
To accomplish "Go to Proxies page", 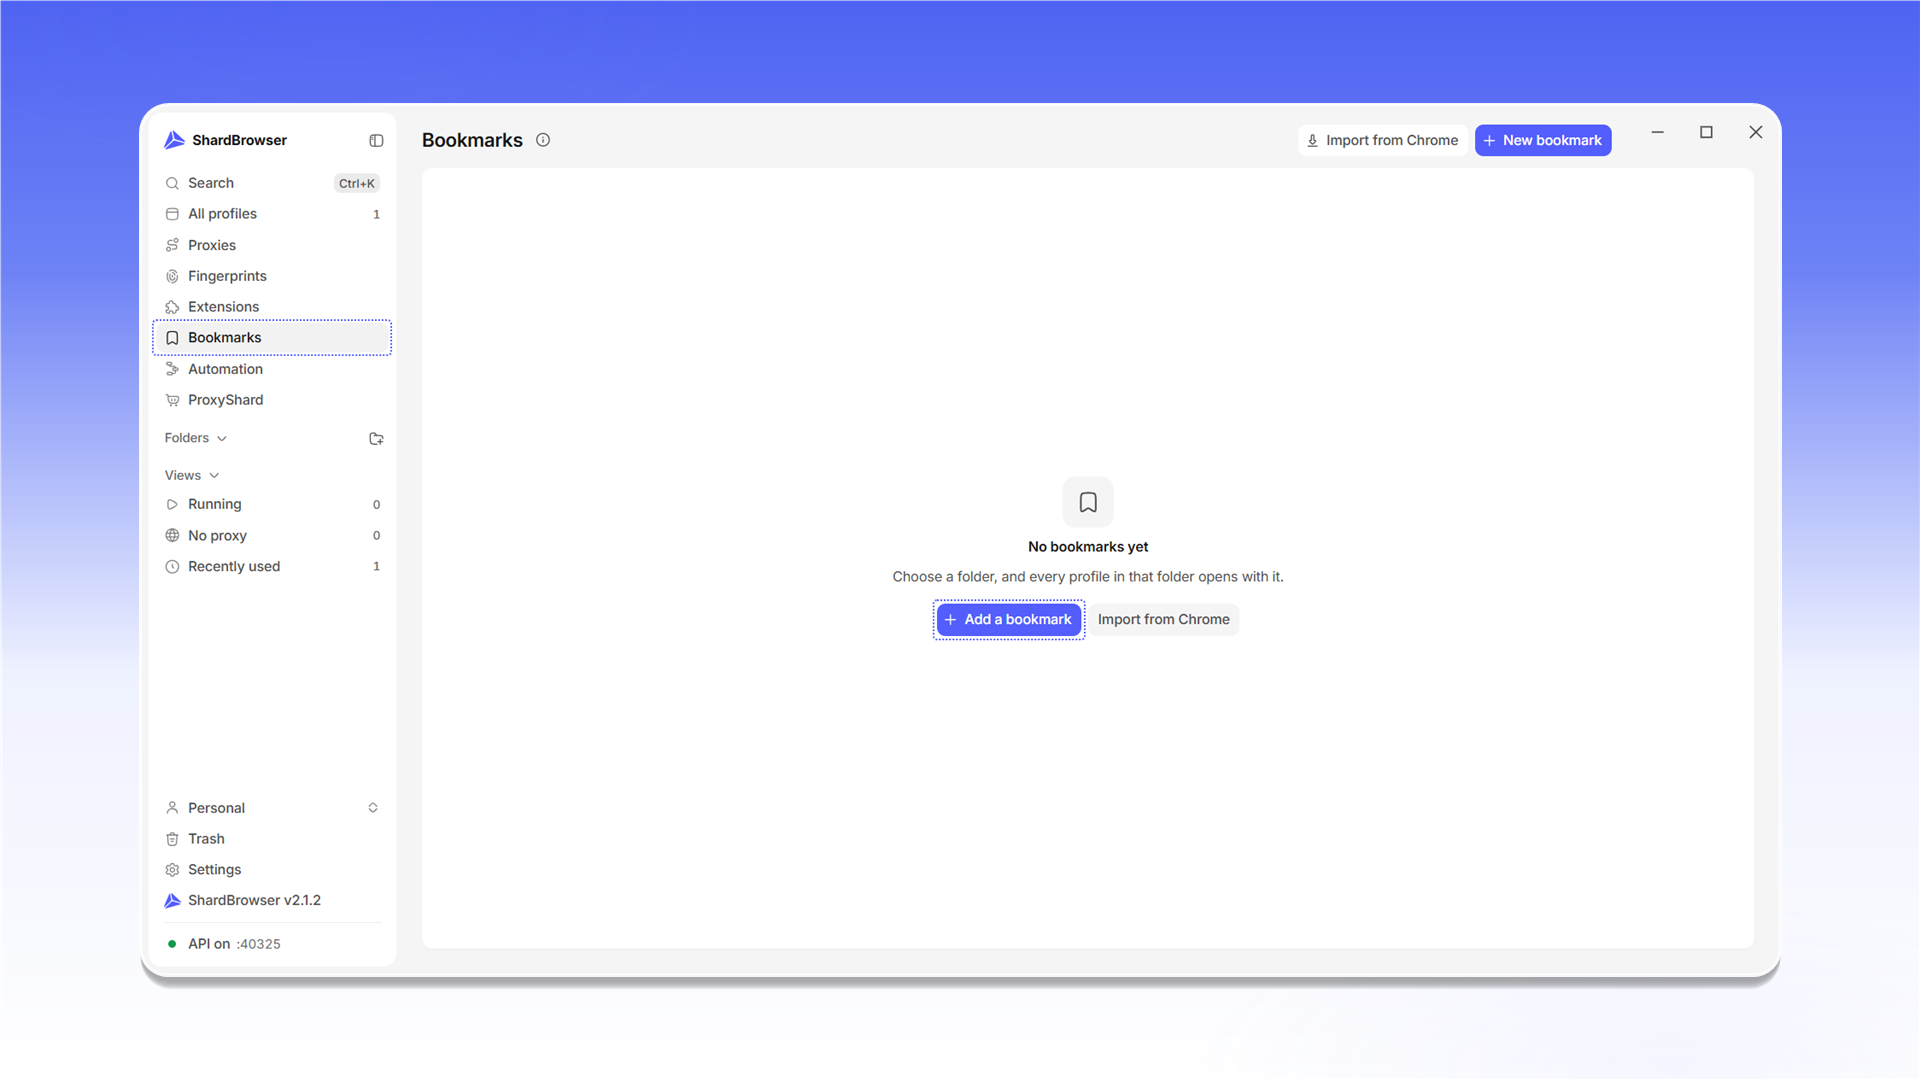I will [272, 245].
